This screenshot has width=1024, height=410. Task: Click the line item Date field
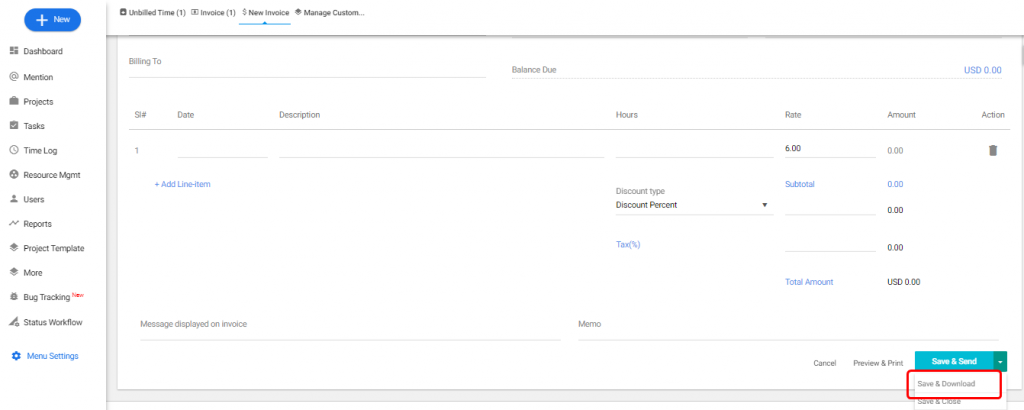(x=222, y=150)
